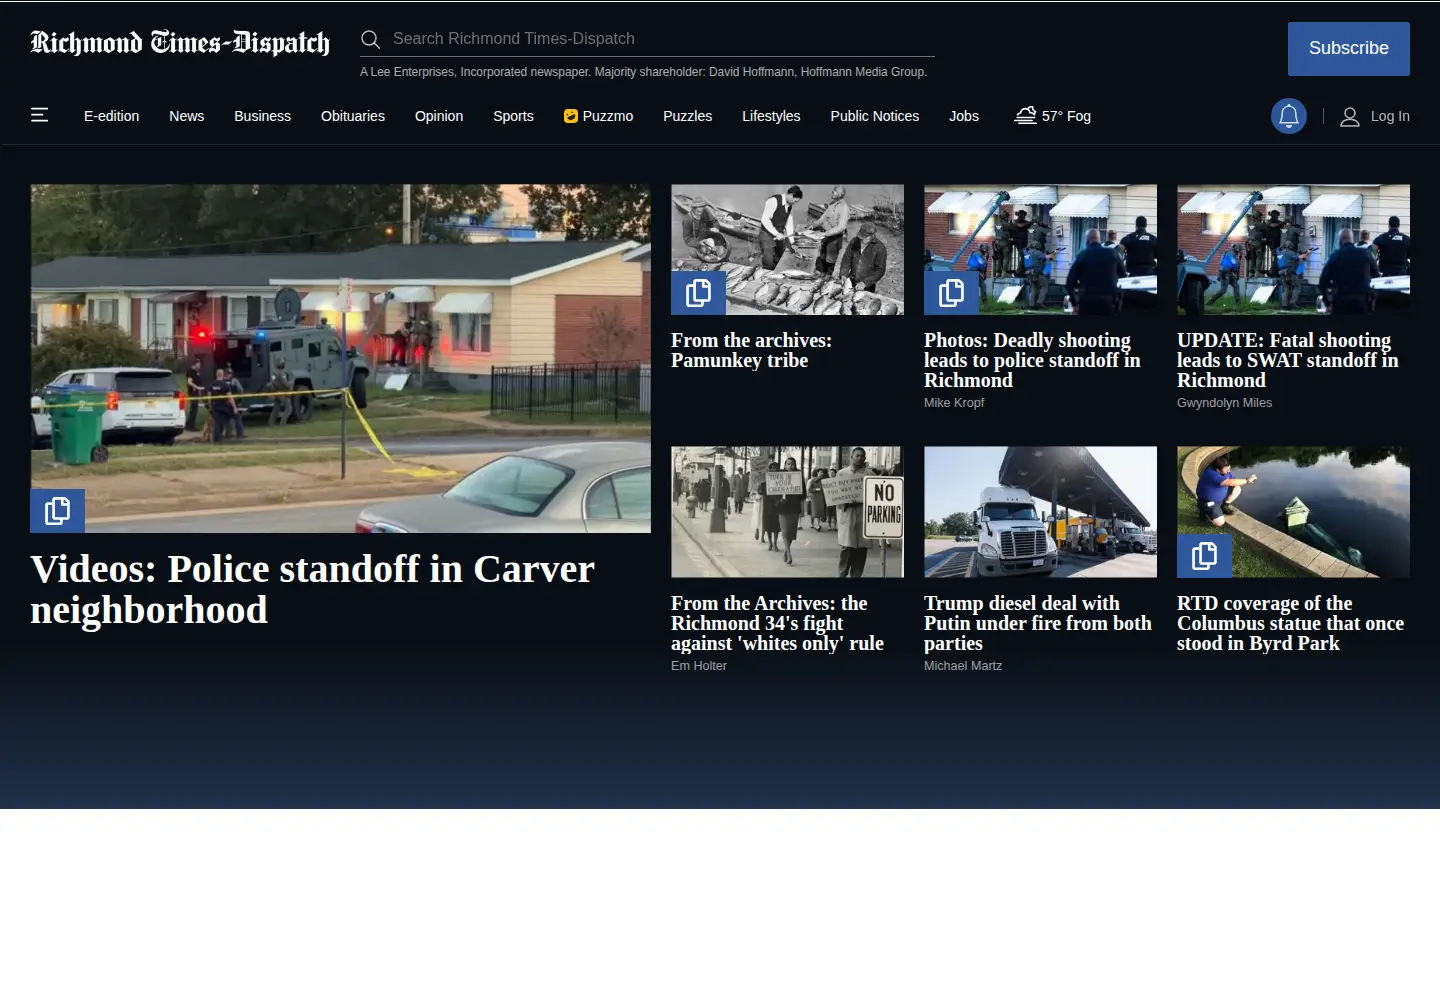Click the user profile icon
The image size is (1440, 1000).
(x=1349, y=116)
